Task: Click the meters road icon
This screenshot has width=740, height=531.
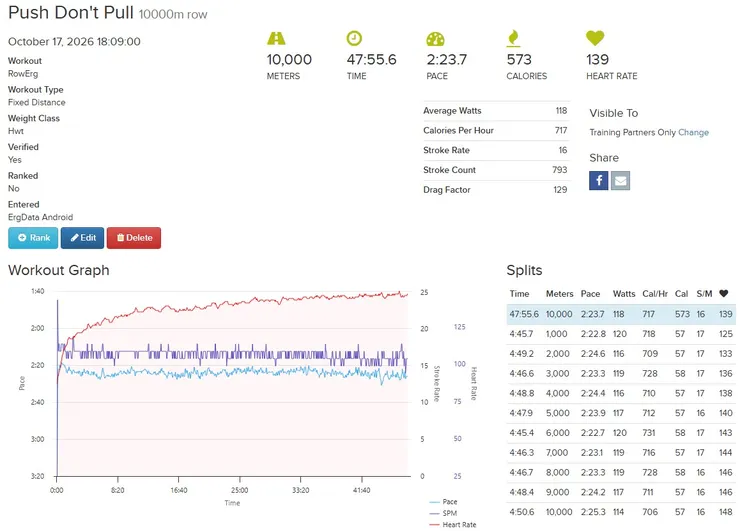Action: pos(276,38)
